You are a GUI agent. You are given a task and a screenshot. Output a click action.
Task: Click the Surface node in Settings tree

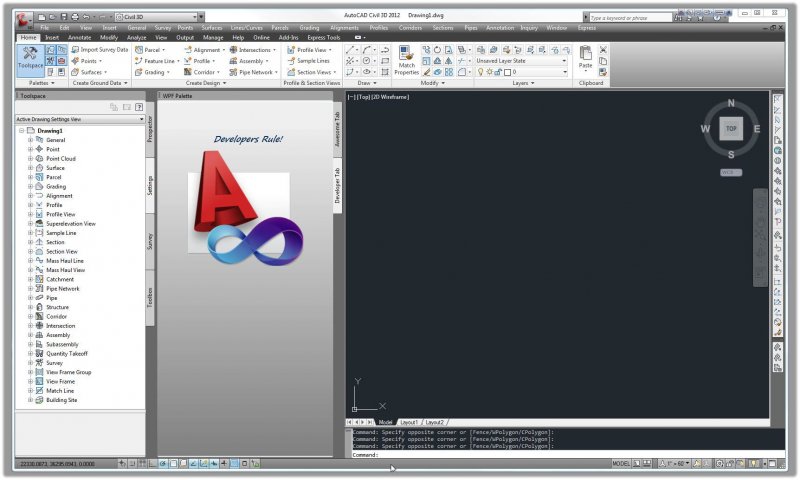click(x=55, y=168)
